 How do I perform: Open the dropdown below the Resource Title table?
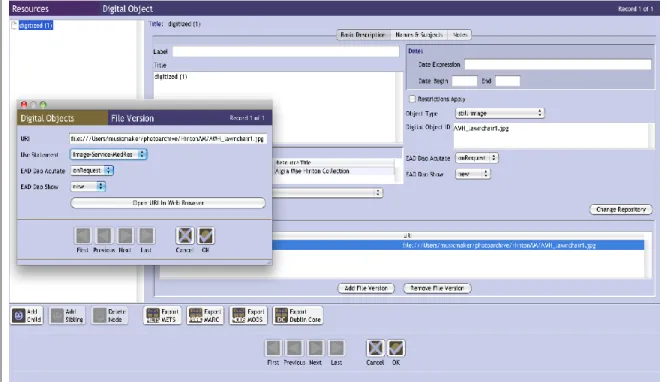coord(327,193)
